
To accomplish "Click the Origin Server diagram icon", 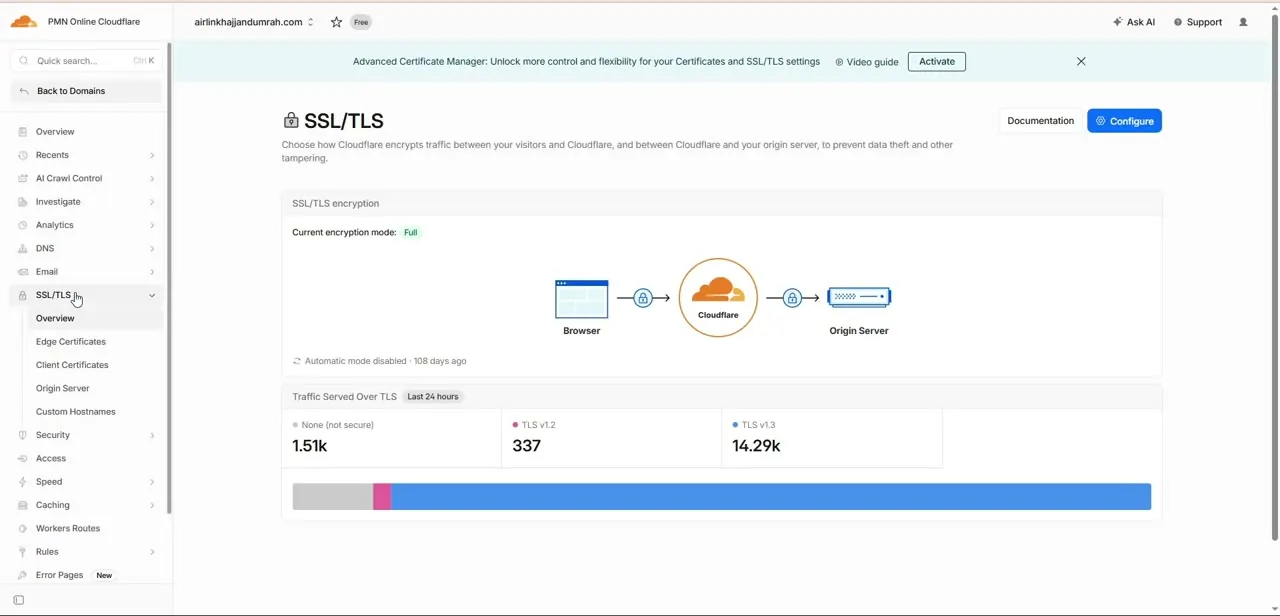I will (x=859, y=297).
